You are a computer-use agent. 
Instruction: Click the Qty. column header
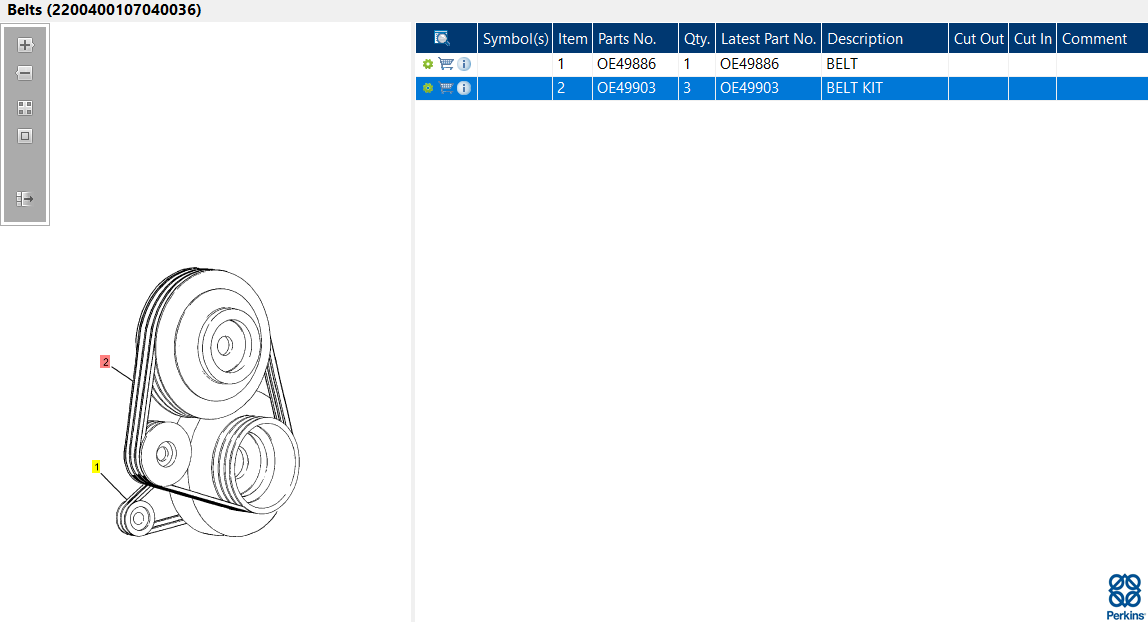697,38
